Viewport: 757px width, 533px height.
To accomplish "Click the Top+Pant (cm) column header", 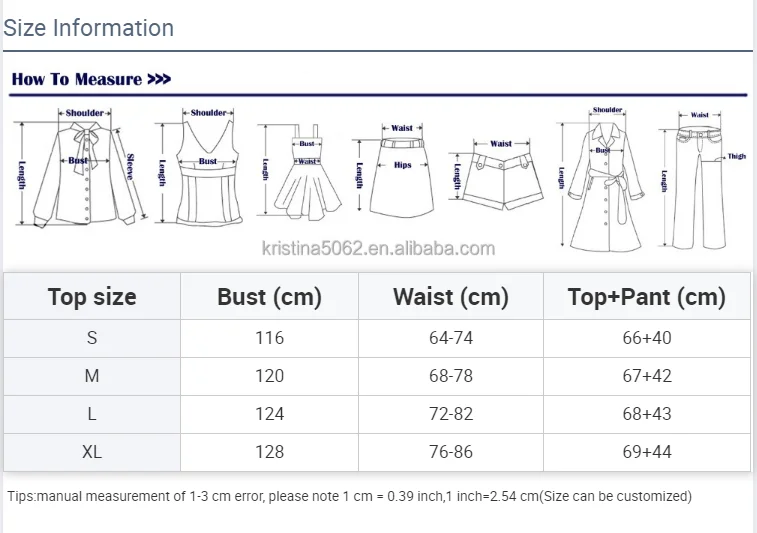I will point(647,296).
